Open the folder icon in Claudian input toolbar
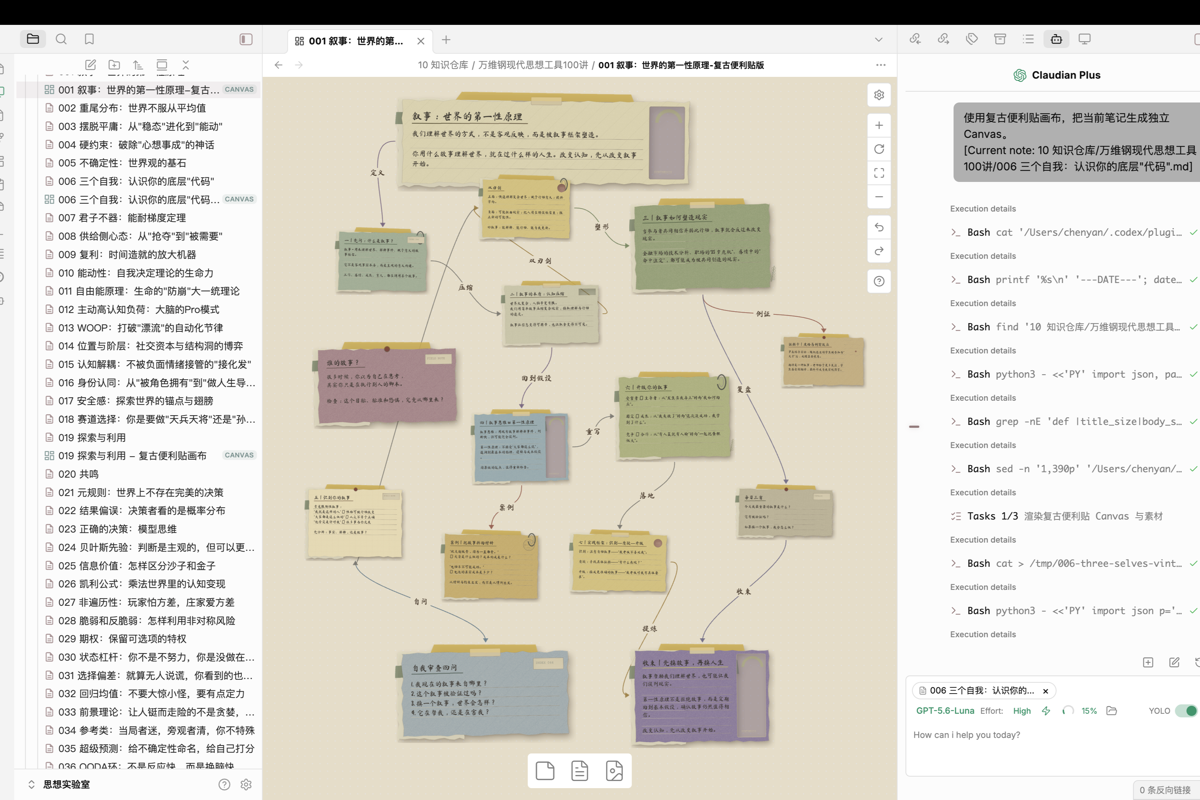Viewport: 1200px width, 800px height. (1111, 711)
